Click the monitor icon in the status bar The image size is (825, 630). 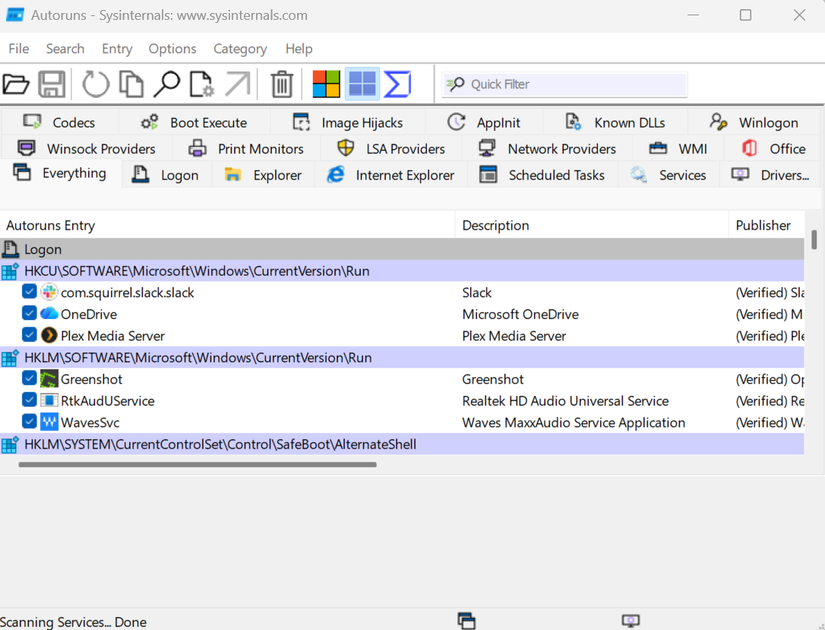630,620
